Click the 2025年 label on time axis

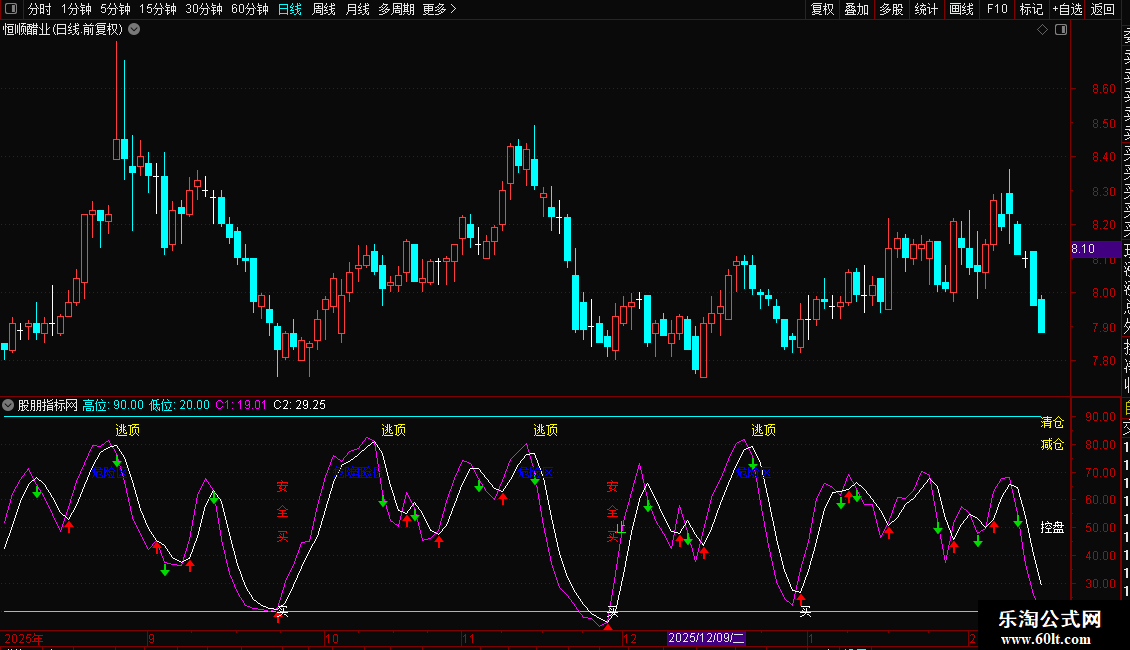(x=24, y=638)
